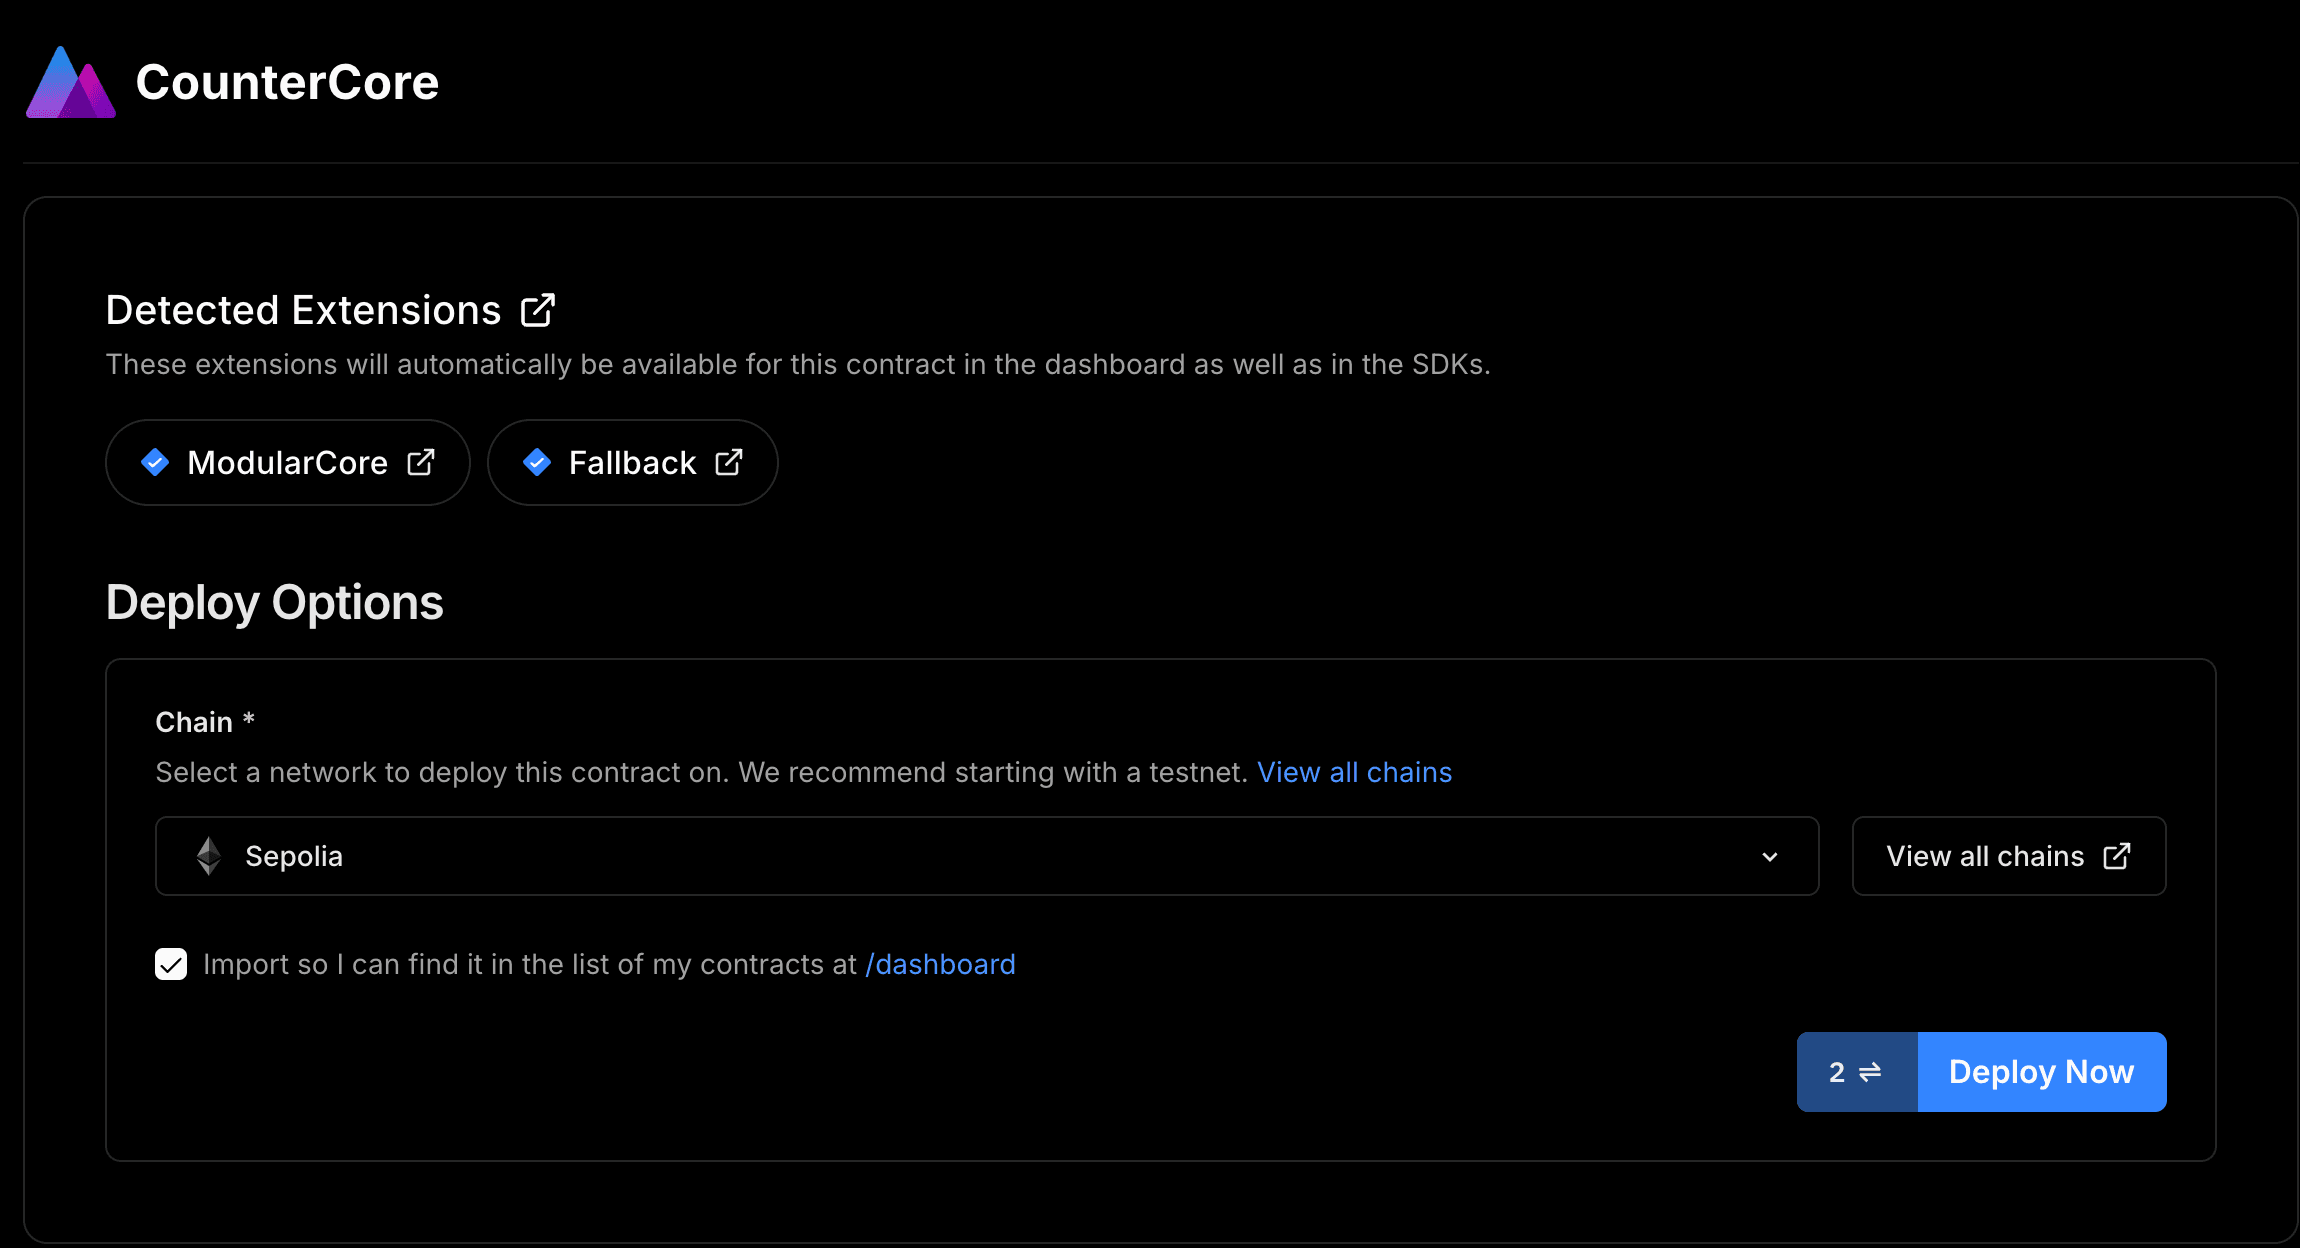Click the ModularCore blue verified badge
This screenshot has width=2300, height=1248.
[155, 462]
